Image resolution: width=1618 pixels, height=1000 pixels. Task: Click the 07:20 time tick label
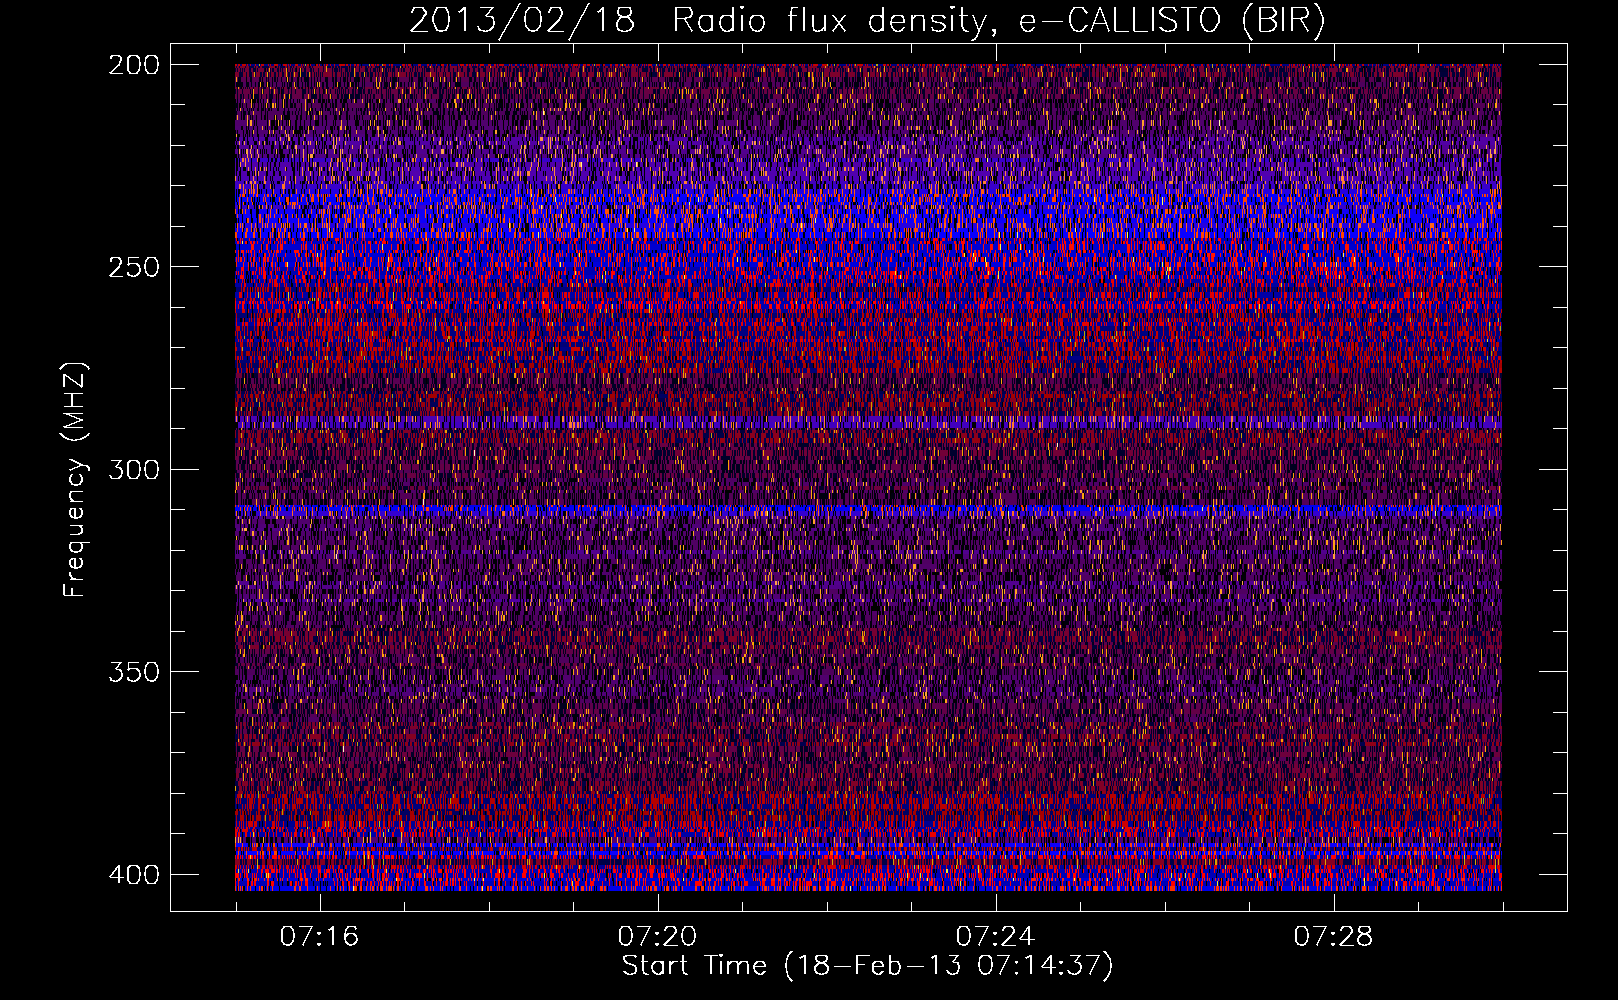coord(657,937)
